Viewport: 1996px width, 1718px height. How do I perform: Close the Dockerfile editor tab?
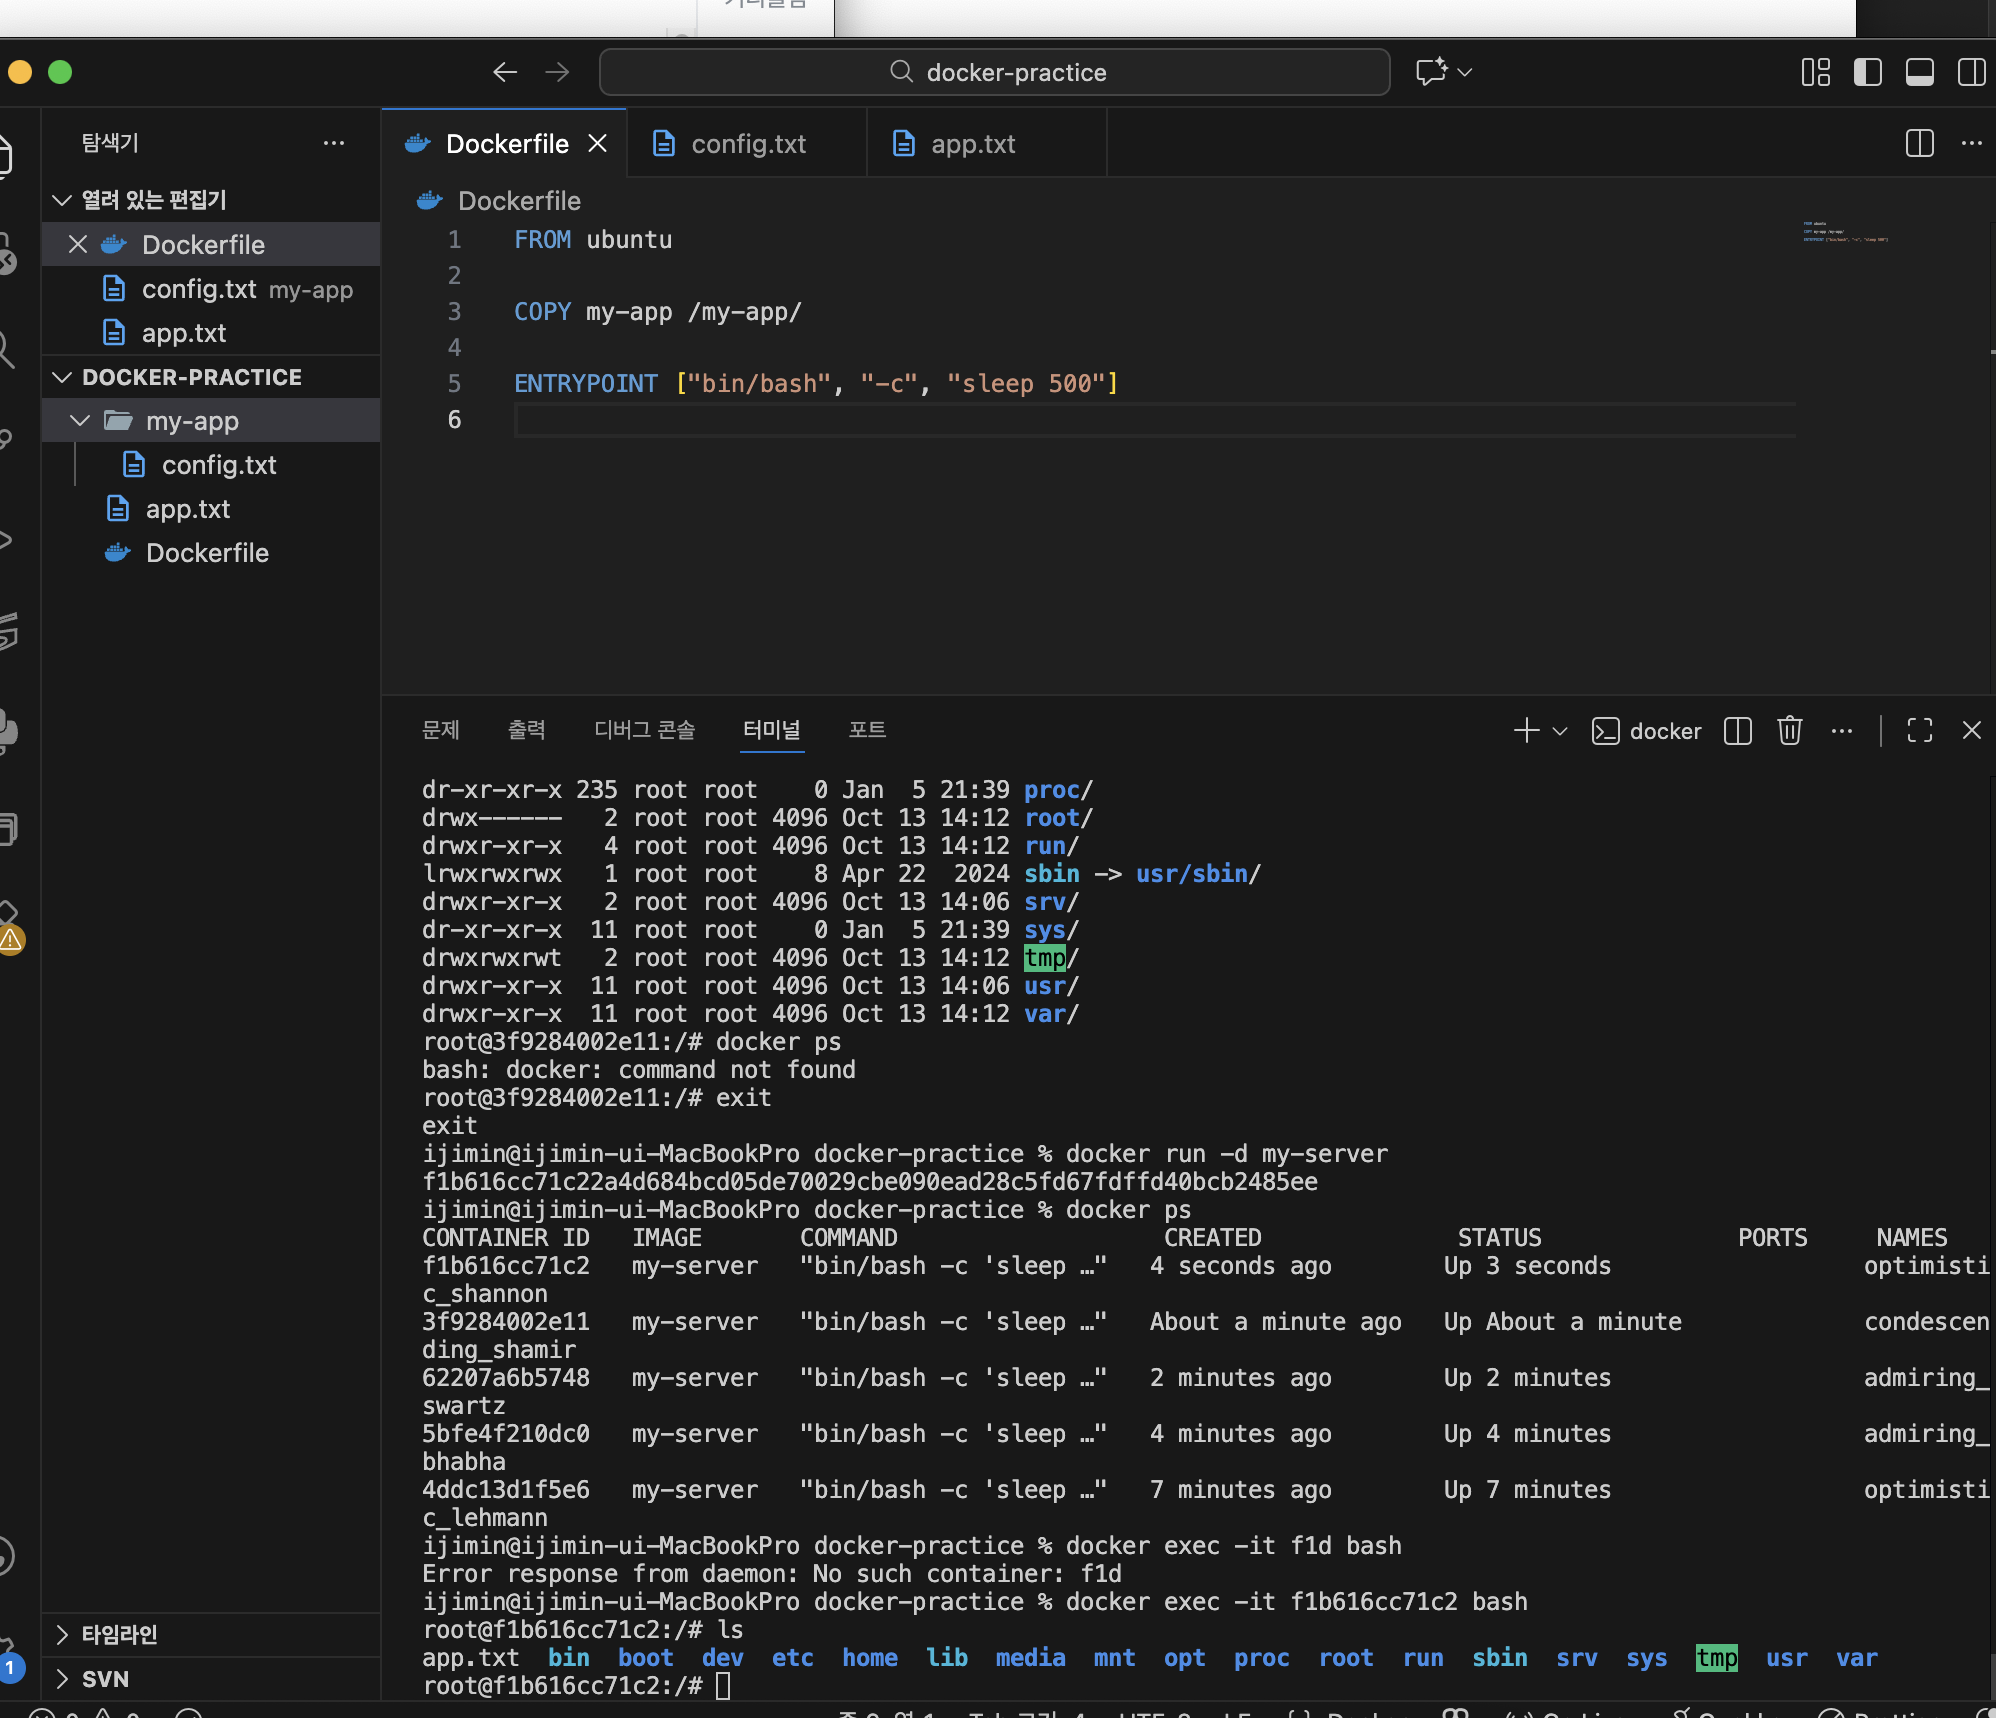coord(598,144)
